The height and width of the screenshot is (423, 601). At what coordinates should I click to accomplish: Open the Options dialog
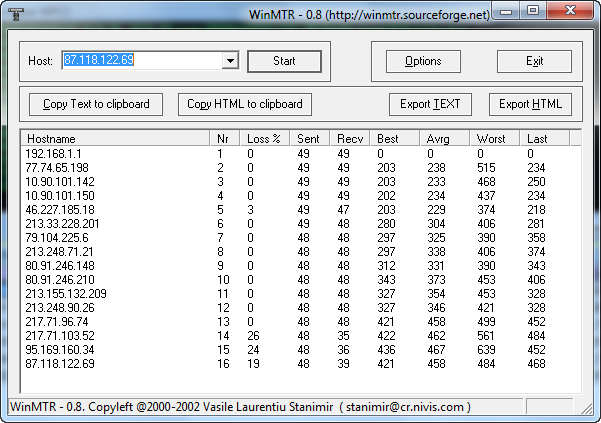(423, 61)
